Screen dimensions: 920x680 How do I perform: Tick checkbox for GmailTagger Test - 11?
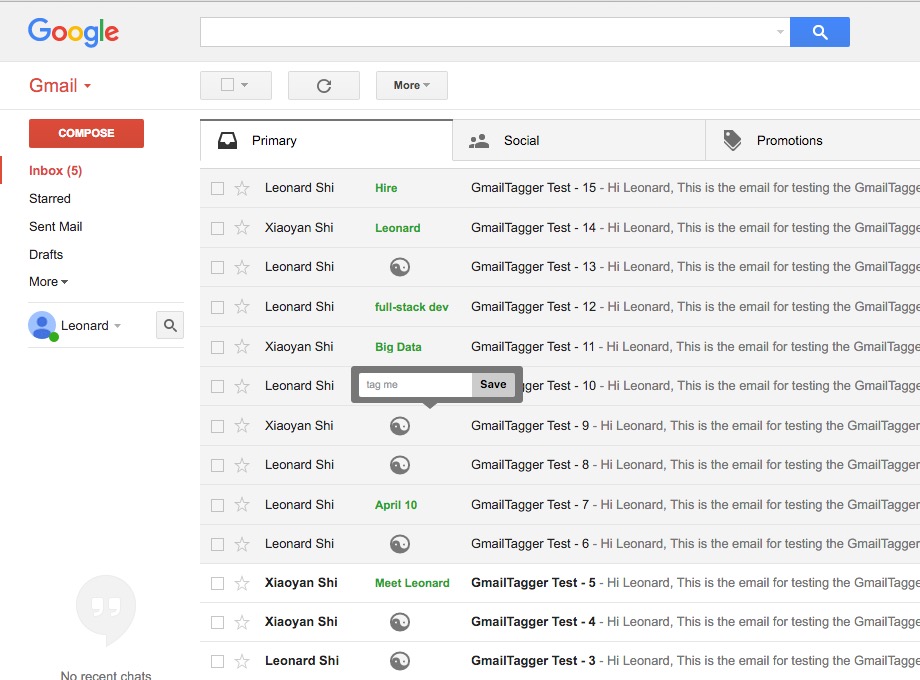[x=218, y=347]
